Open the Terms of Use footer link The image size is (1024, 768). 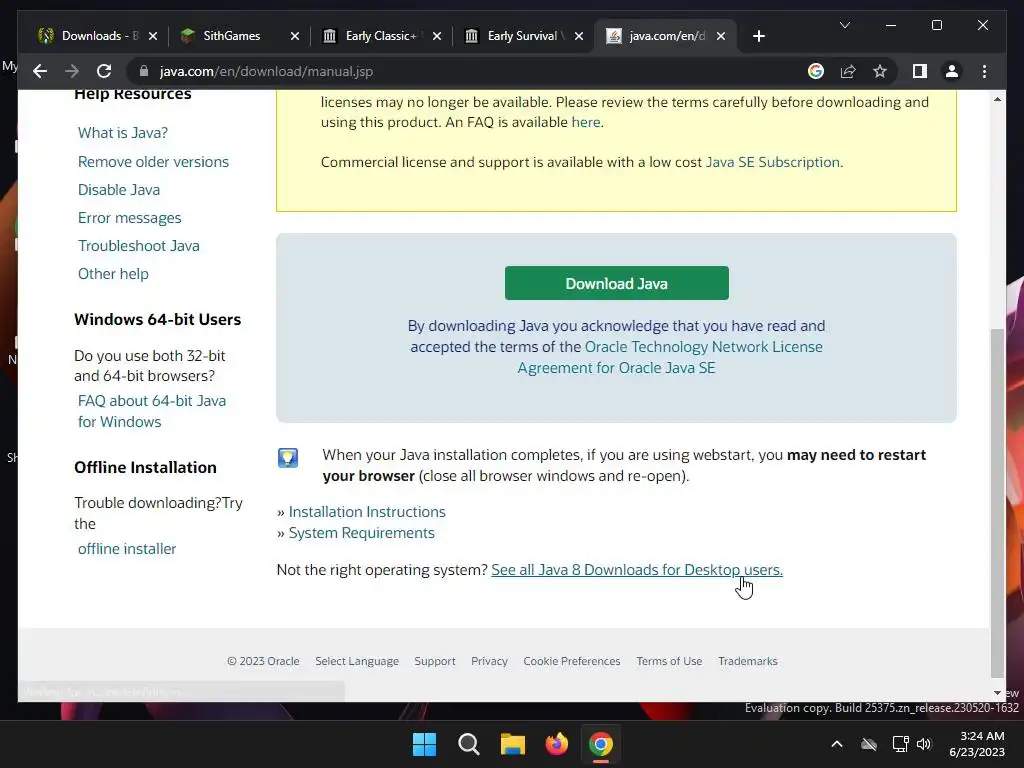click(669, 661)
